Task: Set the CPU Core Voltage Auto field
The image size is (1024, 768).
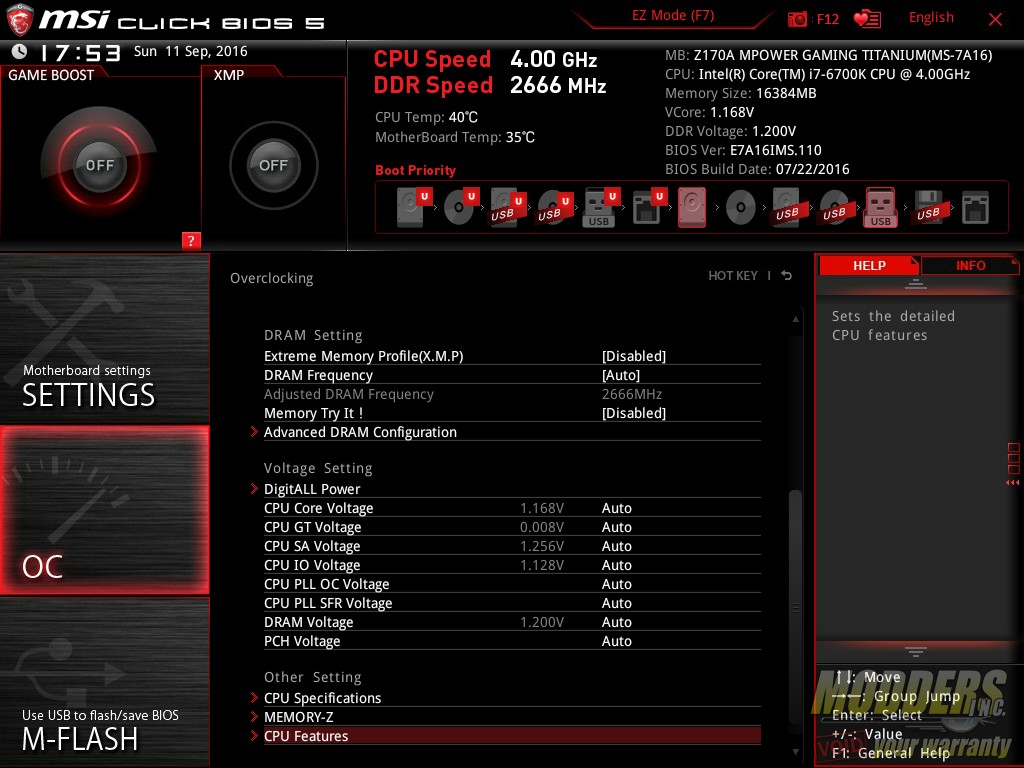Action: coord(616,508)
